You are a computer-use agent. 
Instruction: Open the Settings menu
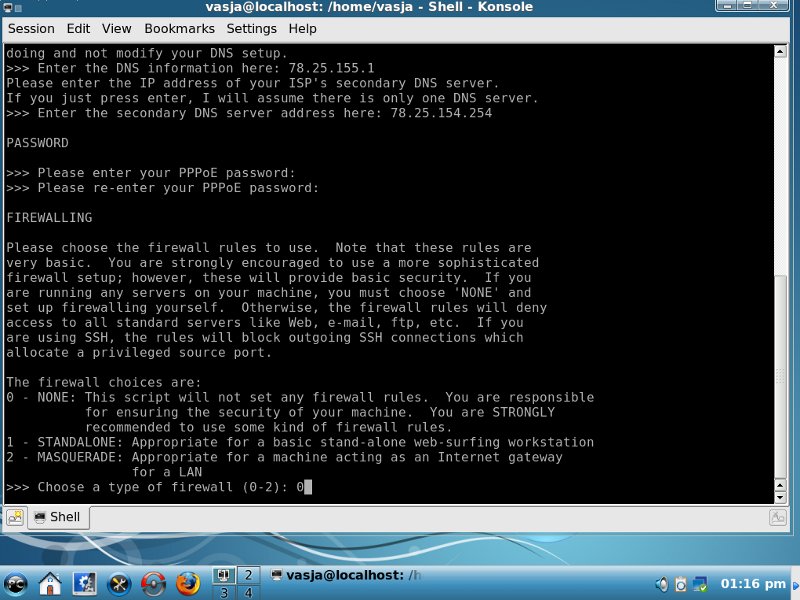[251, 29]
